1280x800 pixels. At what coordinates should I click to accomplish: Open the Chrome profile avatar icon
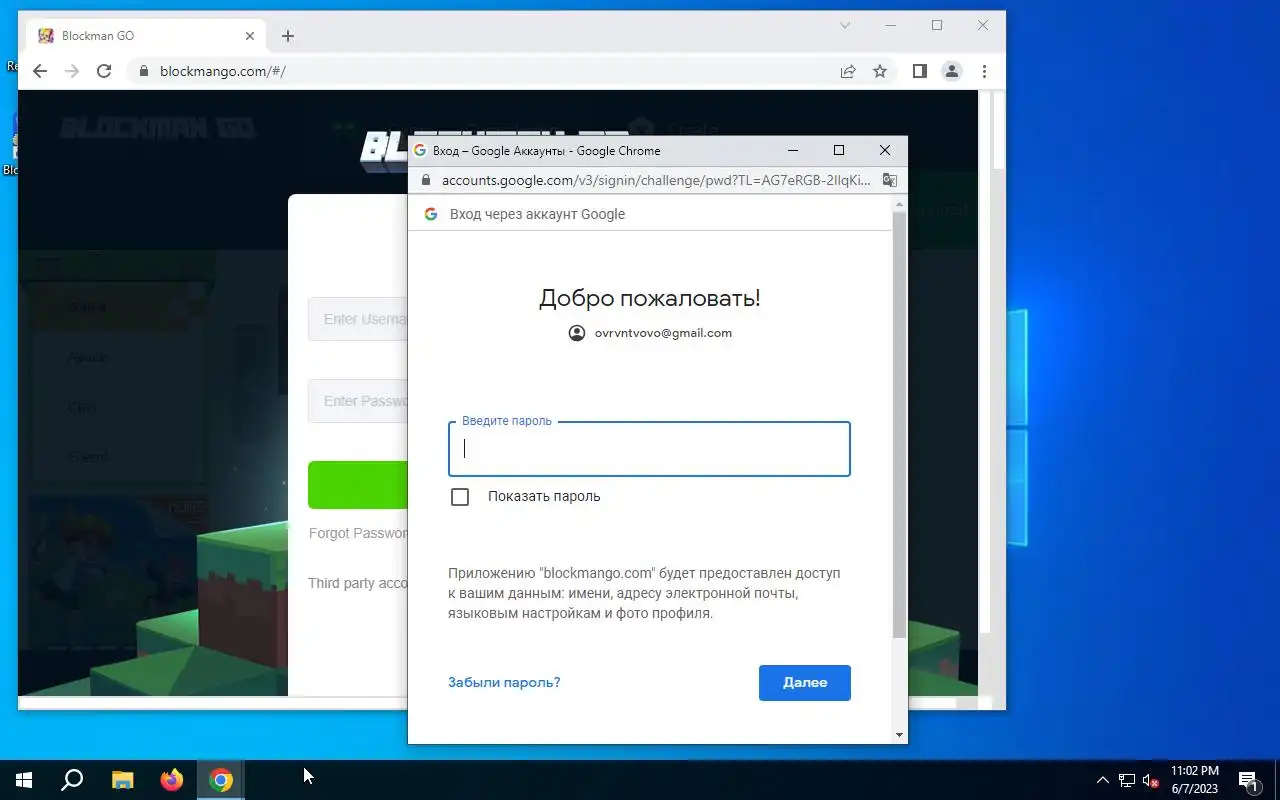[952, 71]
